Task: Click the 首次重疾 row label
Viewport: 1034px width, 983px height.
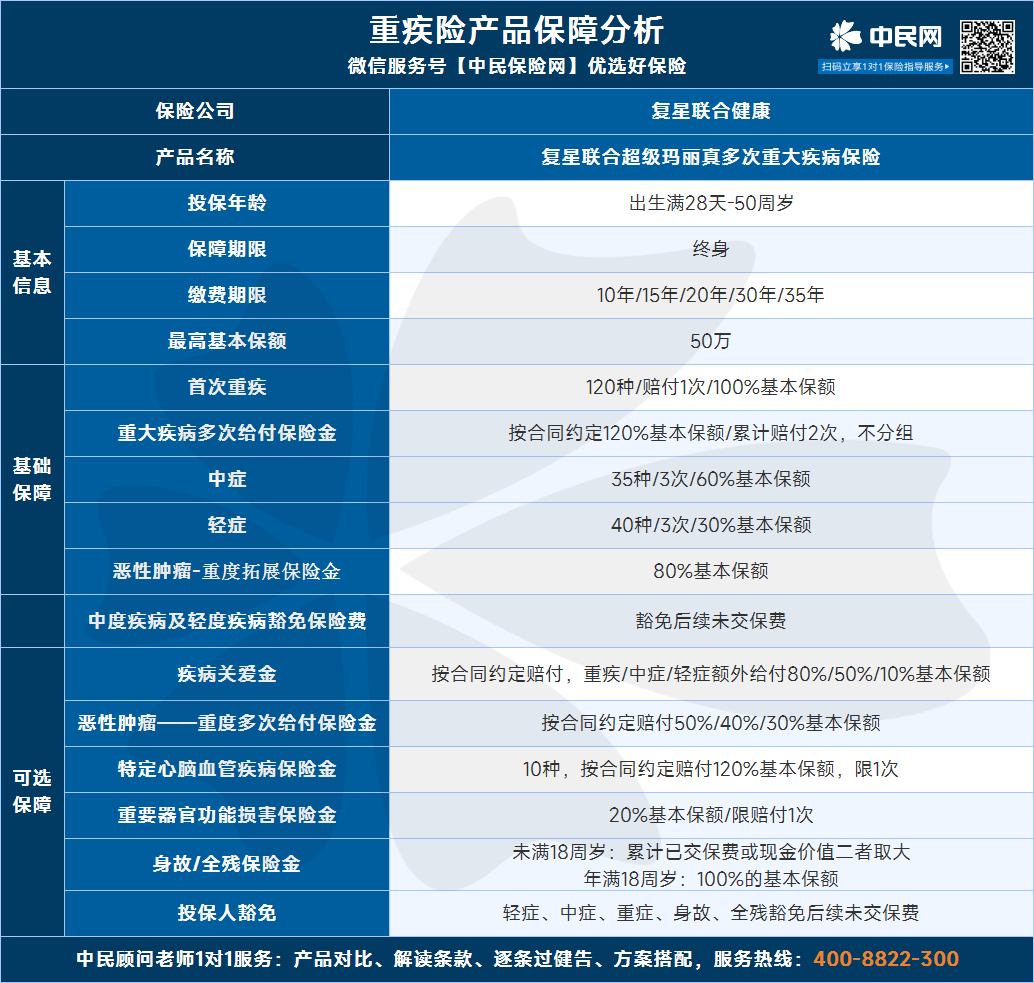Action: 227,387
